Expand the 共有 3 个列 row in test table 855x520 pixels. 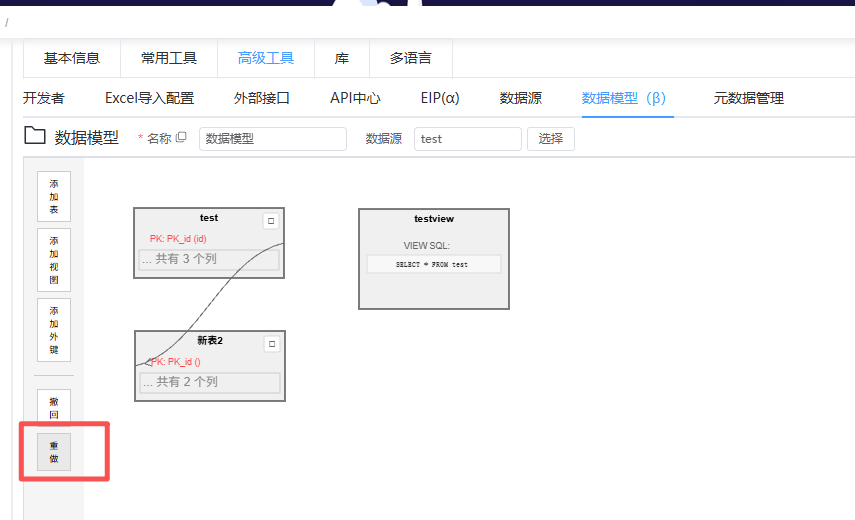coord(209,259)
